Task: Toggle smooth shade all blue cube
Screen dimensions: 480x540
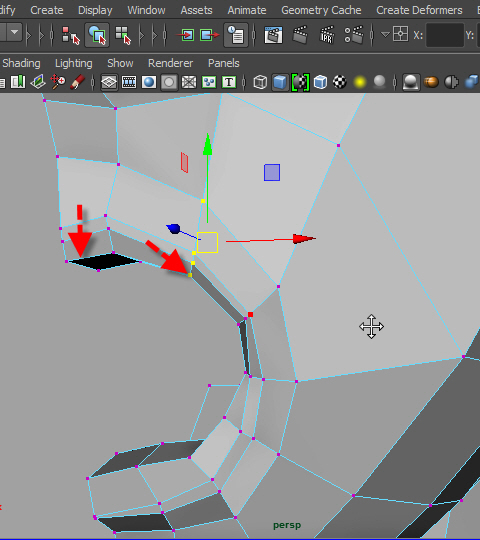Action: pos(280,82)
